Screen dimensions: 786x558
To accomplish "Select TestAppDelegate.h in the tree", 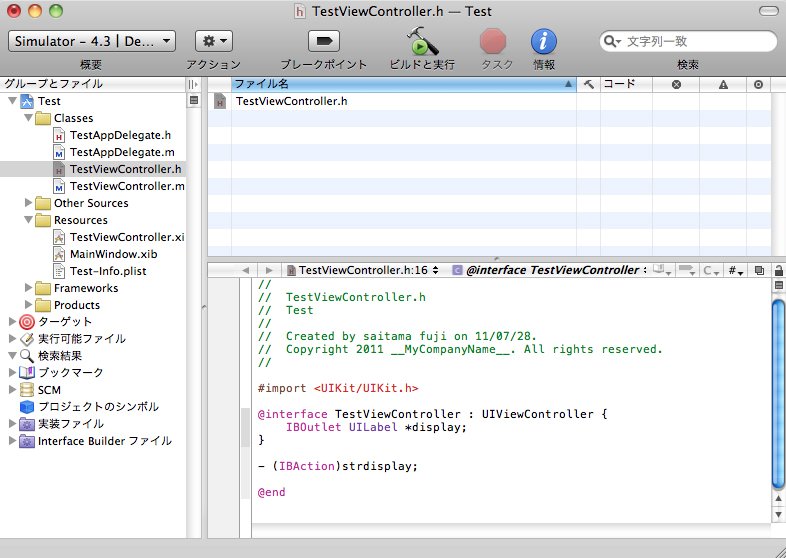I will click(120, 135).
